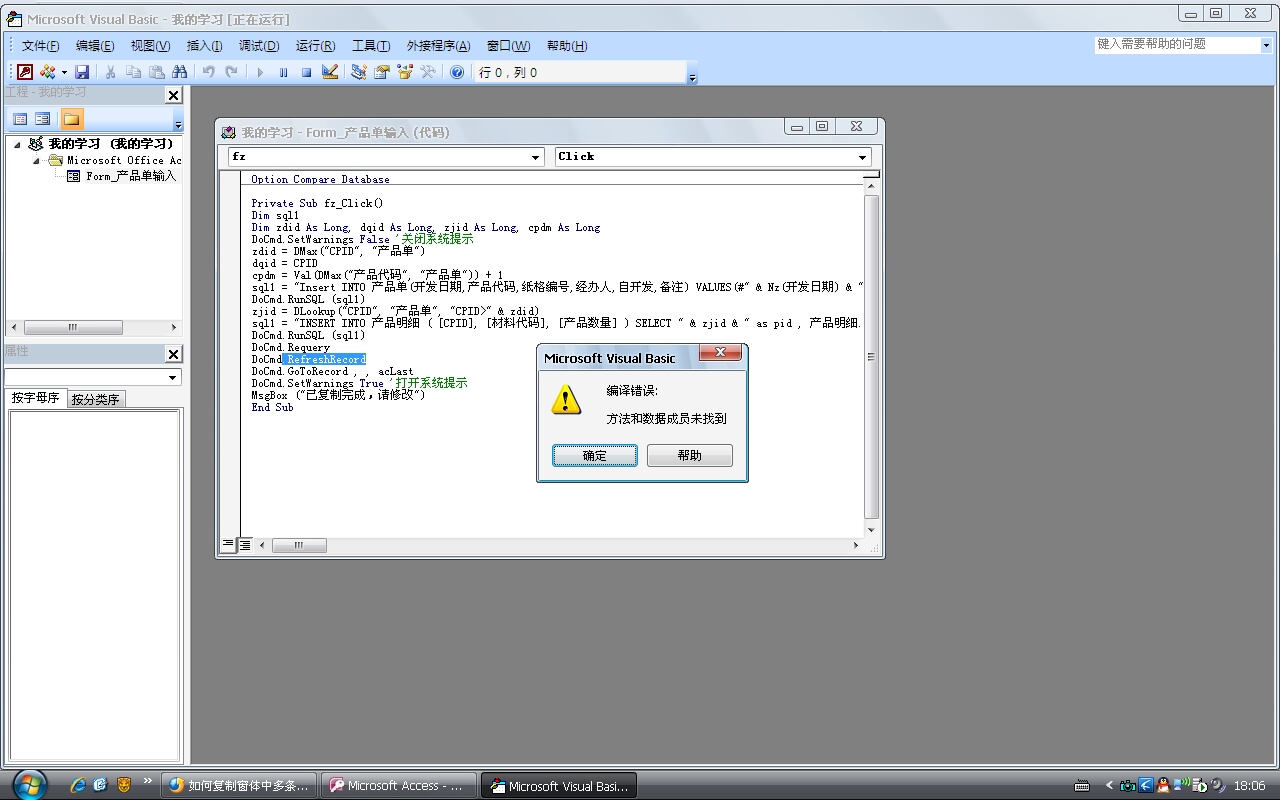Click the Break pause icon

coord(283,72)
